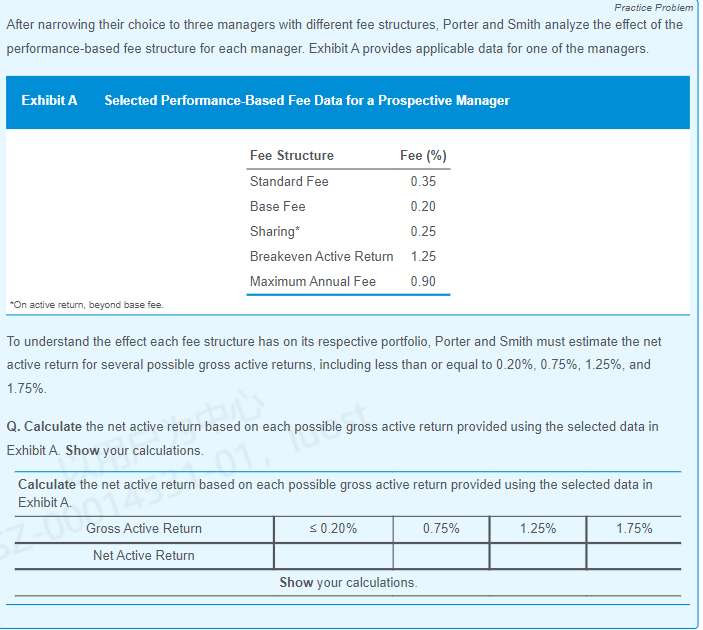Click the empty Net Active Return cell under 0.75%

pos(440,556)
